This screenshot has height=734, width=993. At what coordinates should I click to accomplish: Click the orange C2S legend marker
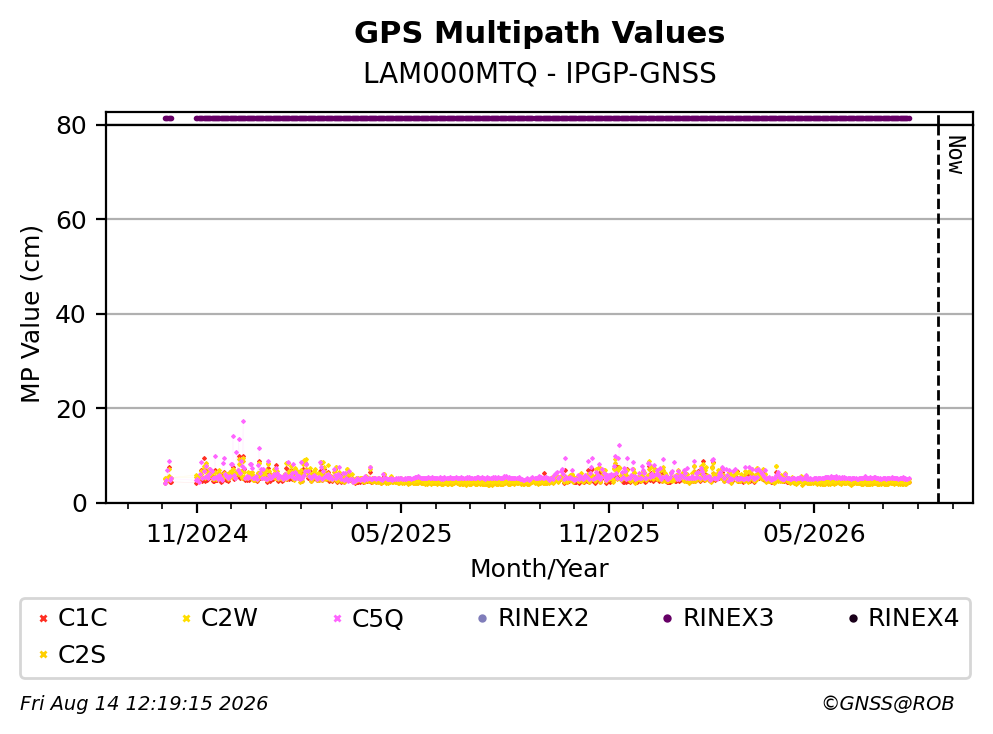[x=43, y=655]
